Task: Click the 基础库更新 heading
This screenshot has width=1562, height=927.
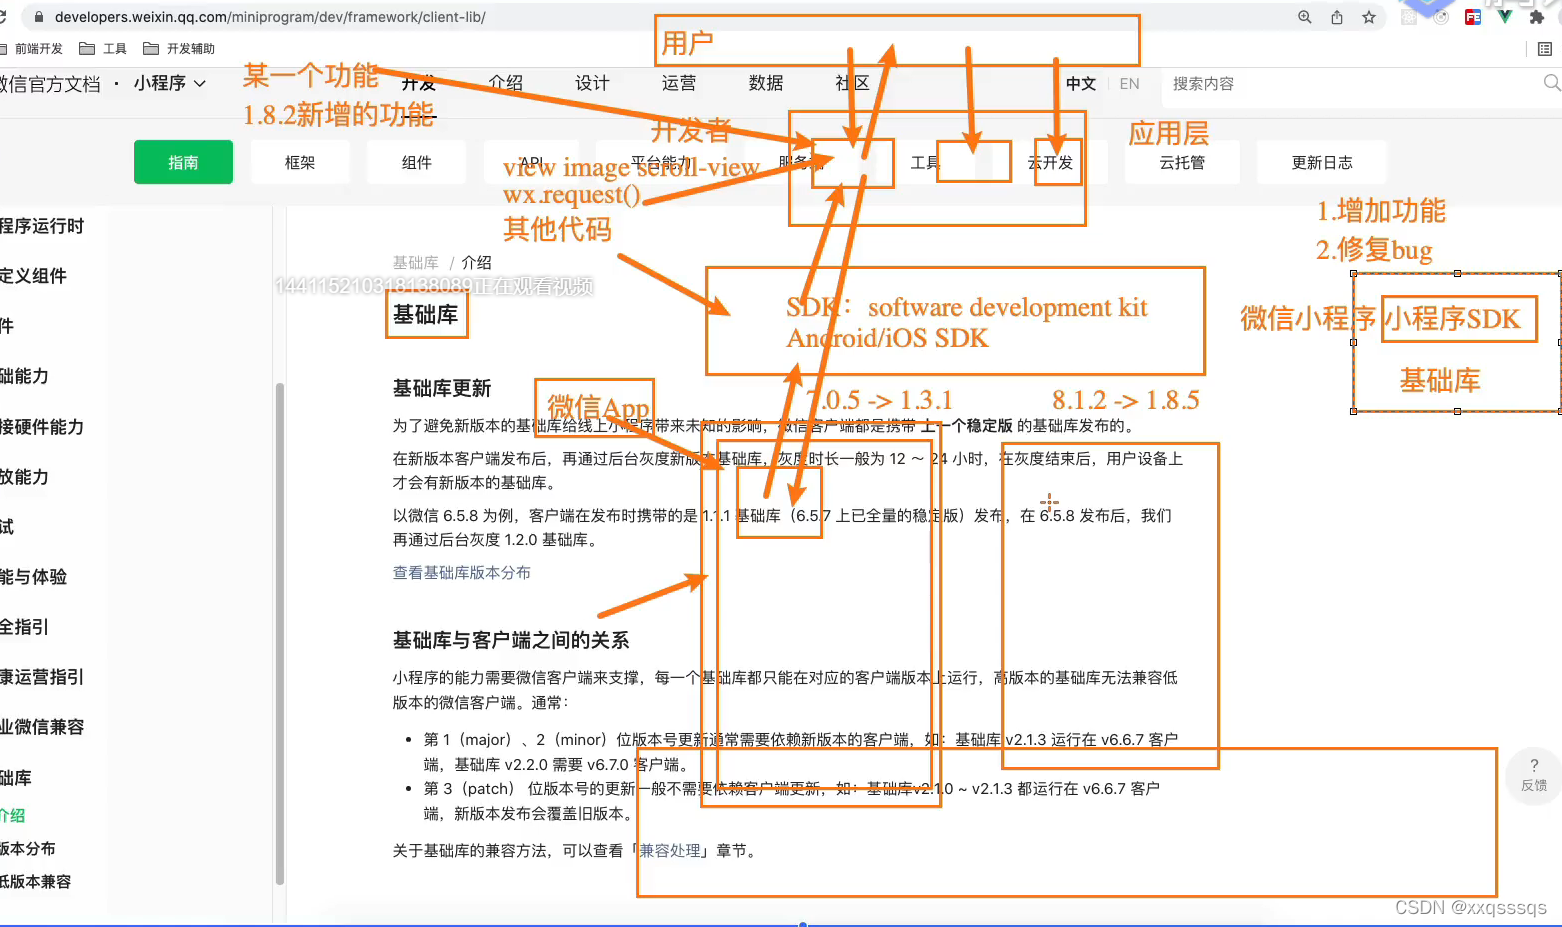Action: coord(442,389)
